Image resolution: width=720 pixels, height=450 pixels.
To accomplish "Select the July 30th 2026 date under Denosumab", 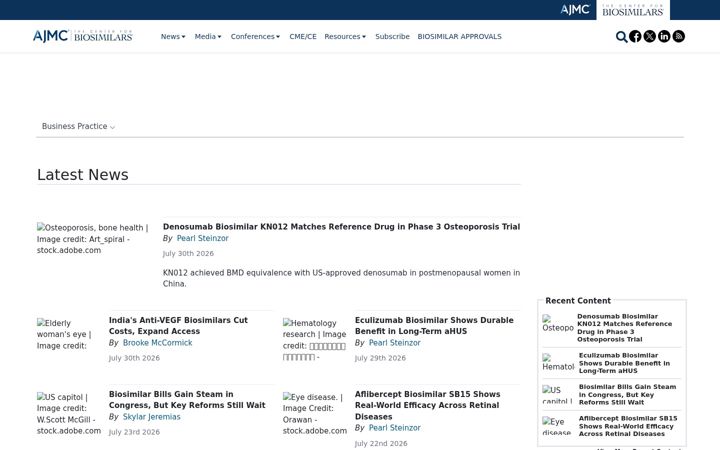I will [188, 253].
